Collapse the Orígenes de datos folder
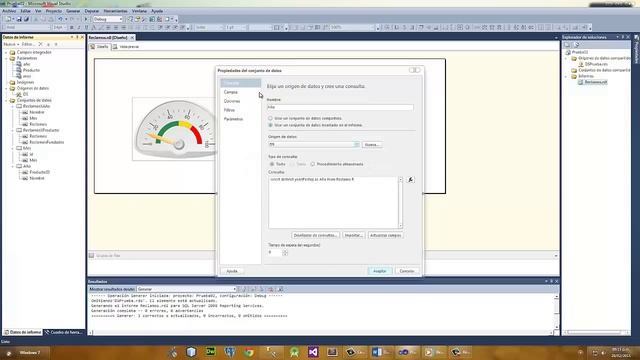 7,88
